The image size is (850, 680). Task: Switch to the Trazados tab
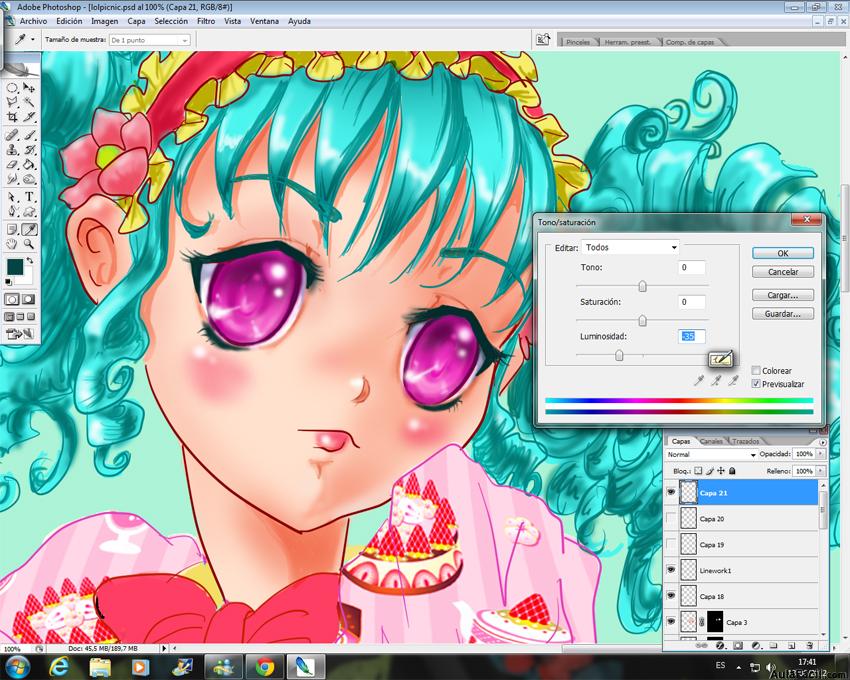tap(745, 441)
